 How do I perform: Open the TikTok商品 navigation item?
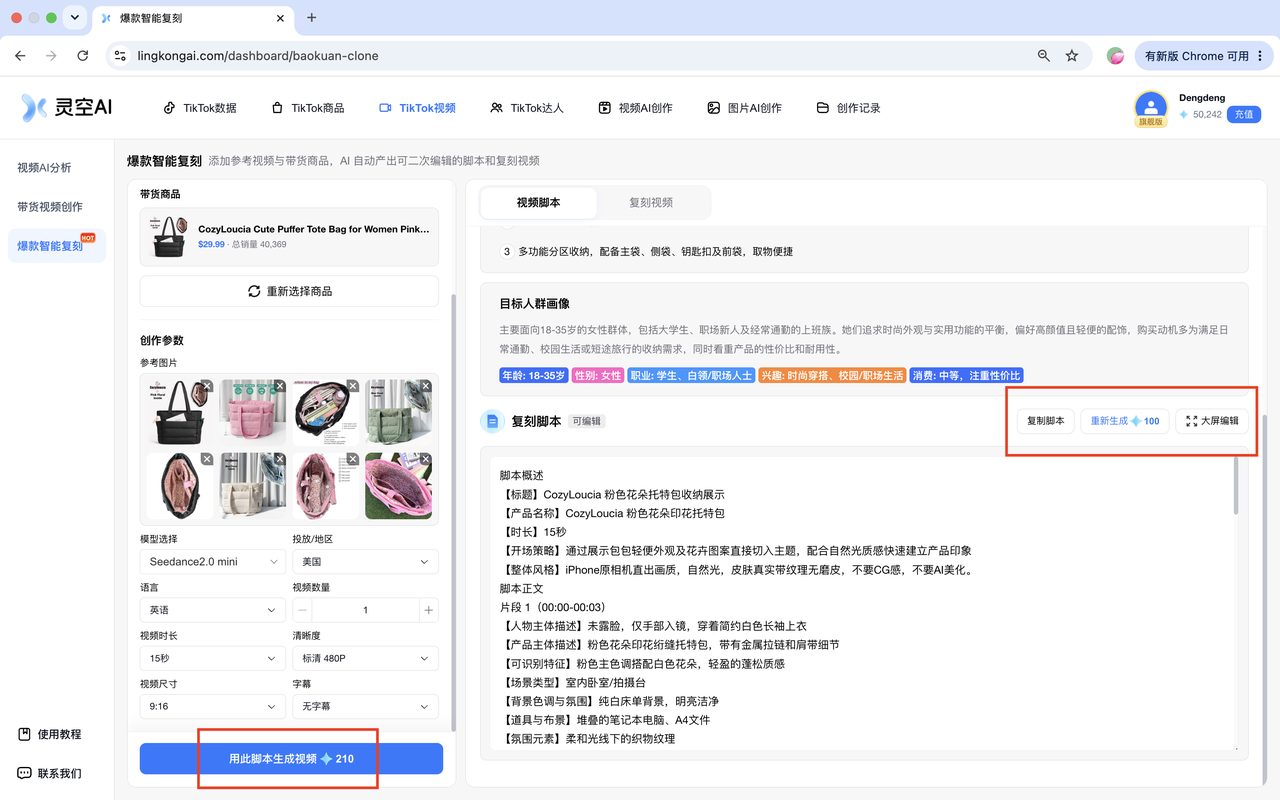point(308,108)
